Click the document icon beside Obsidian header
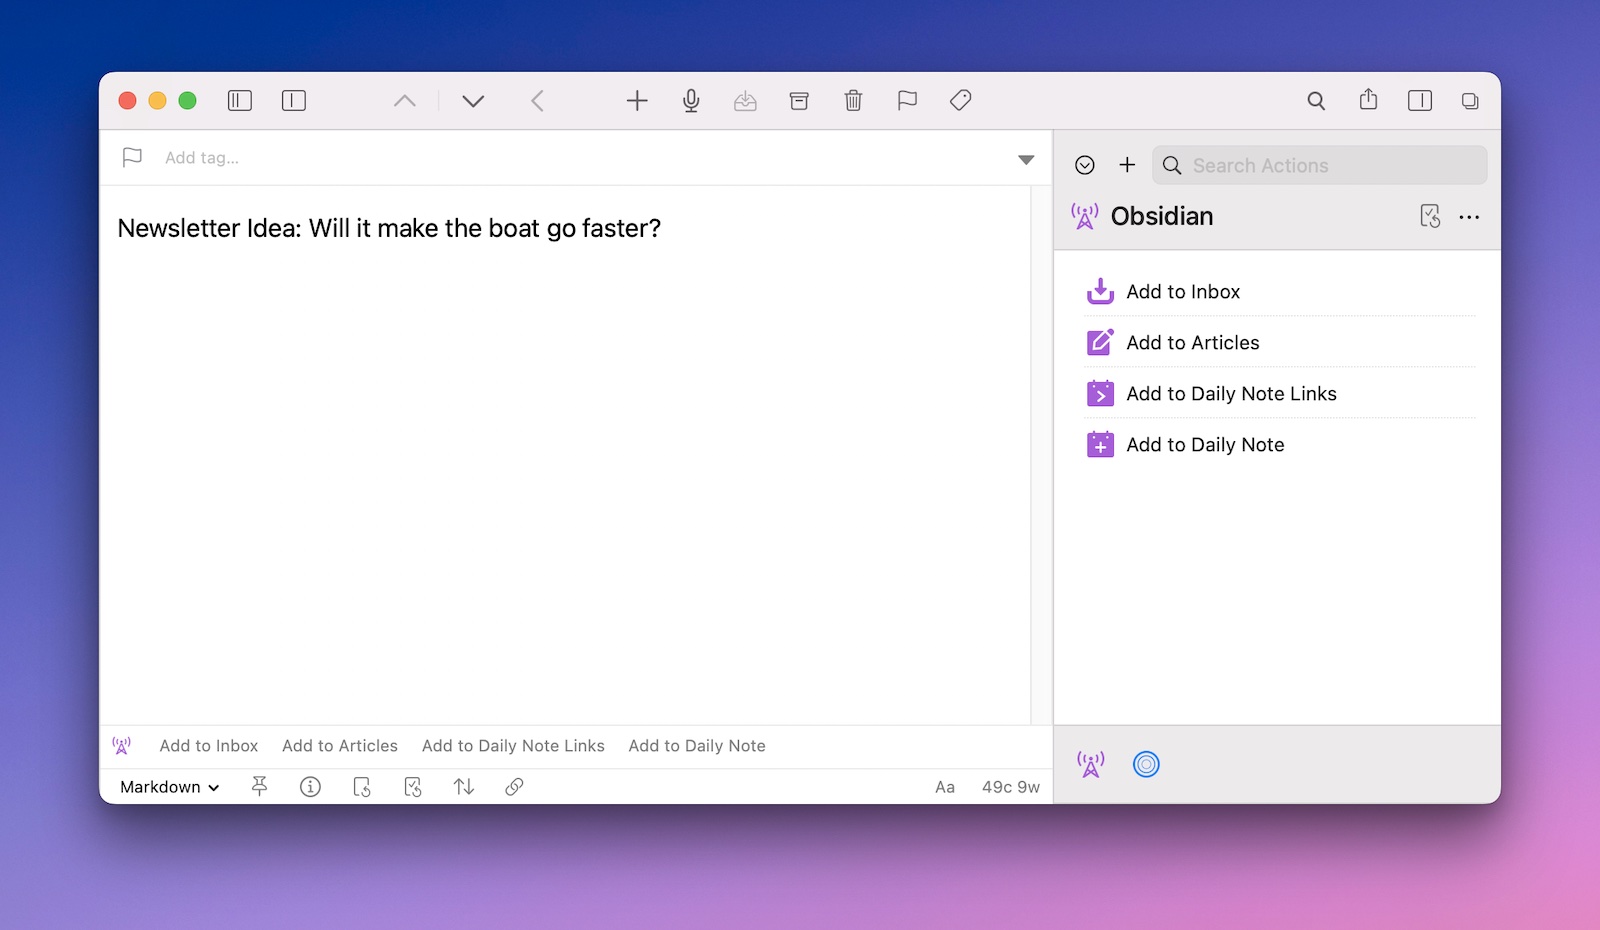 (x=1430, y=216)
